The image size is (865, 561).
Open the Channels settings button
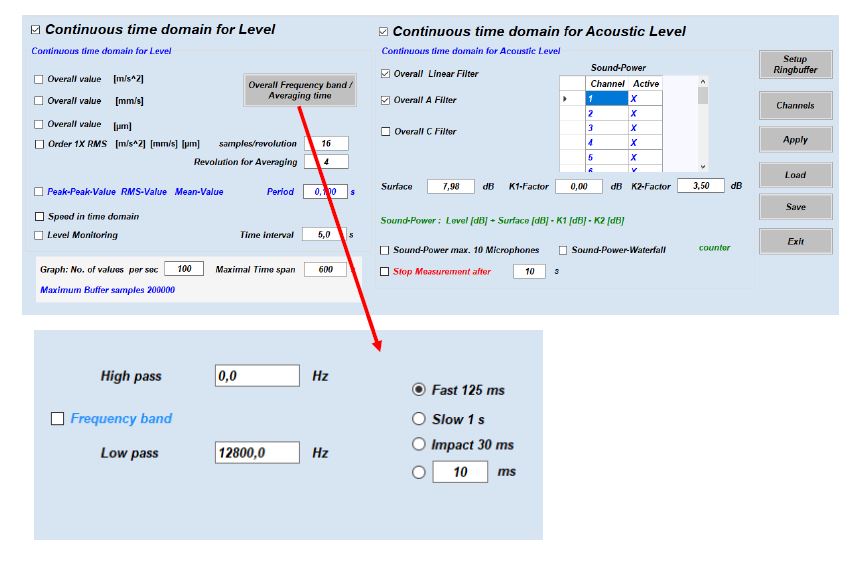coord(795,105)
